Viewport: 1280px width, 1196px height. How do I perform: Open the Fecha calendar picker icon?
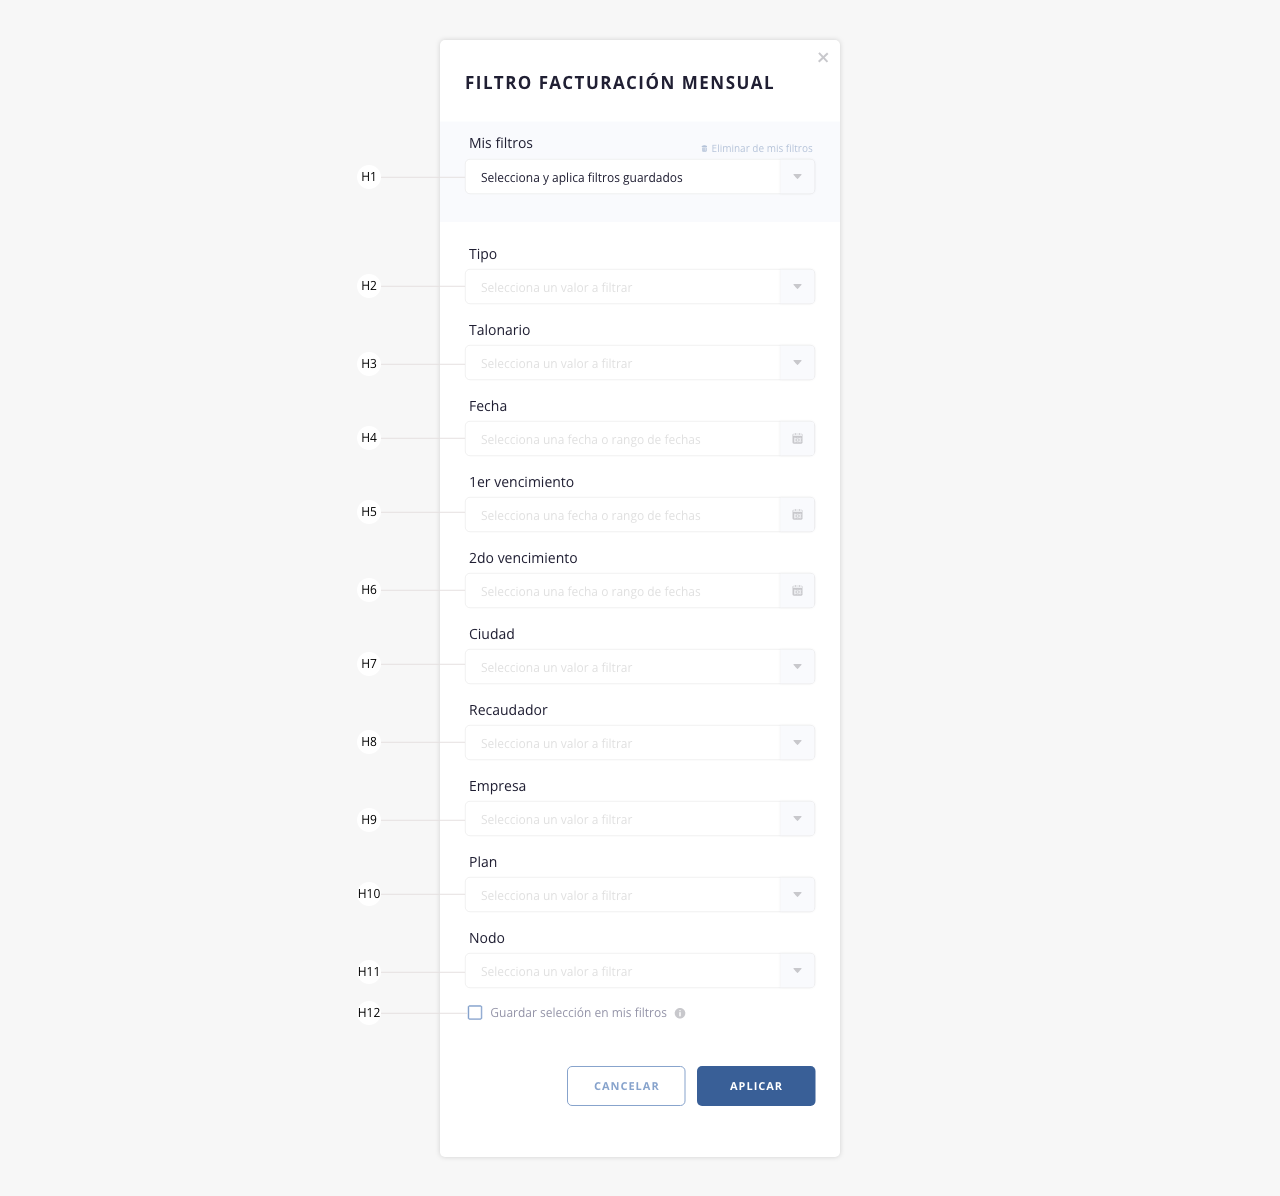pyautogui.click(x=797, y=439)
